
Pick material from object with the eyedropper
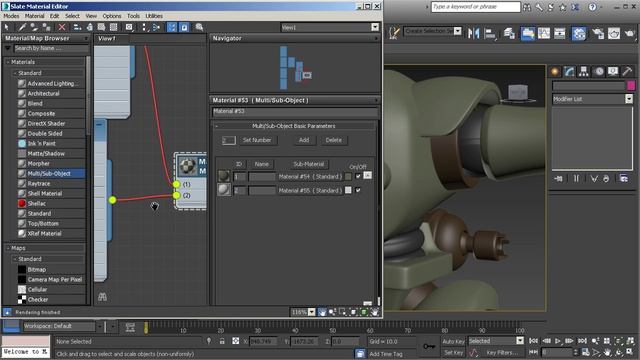click(x=22, y=27)
